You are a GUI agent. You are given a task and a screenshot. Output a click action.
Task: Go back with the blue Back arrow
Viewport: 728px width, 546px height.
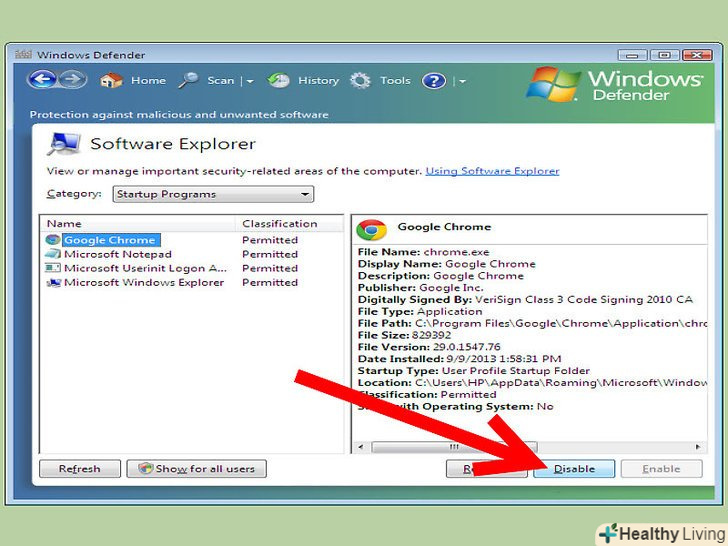point(42,80)
